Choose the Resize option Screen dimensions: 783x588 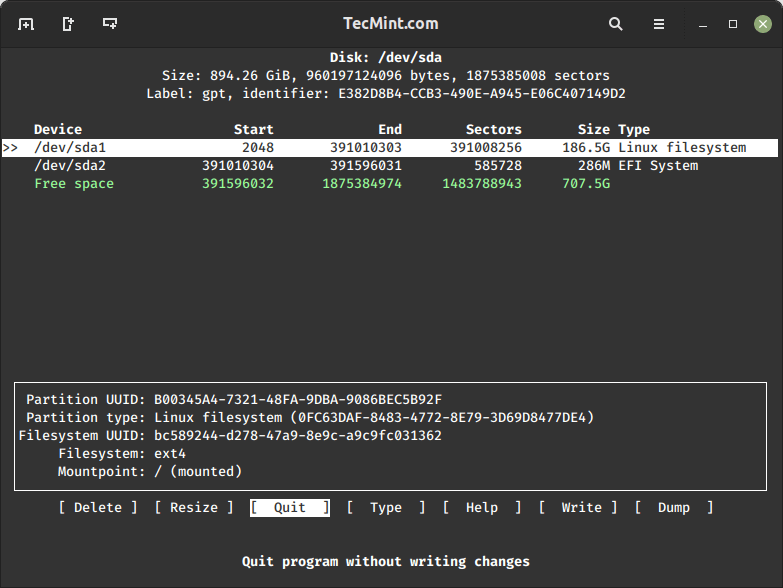pyautogui.click(x=194, y=508)
